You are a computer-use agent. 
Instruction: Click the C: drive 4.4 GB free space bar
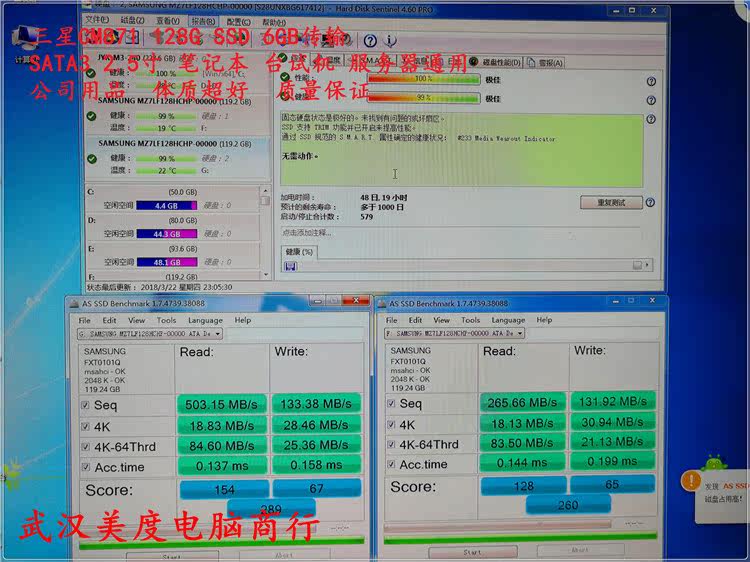pyautogui.click(x=166, y=206)
